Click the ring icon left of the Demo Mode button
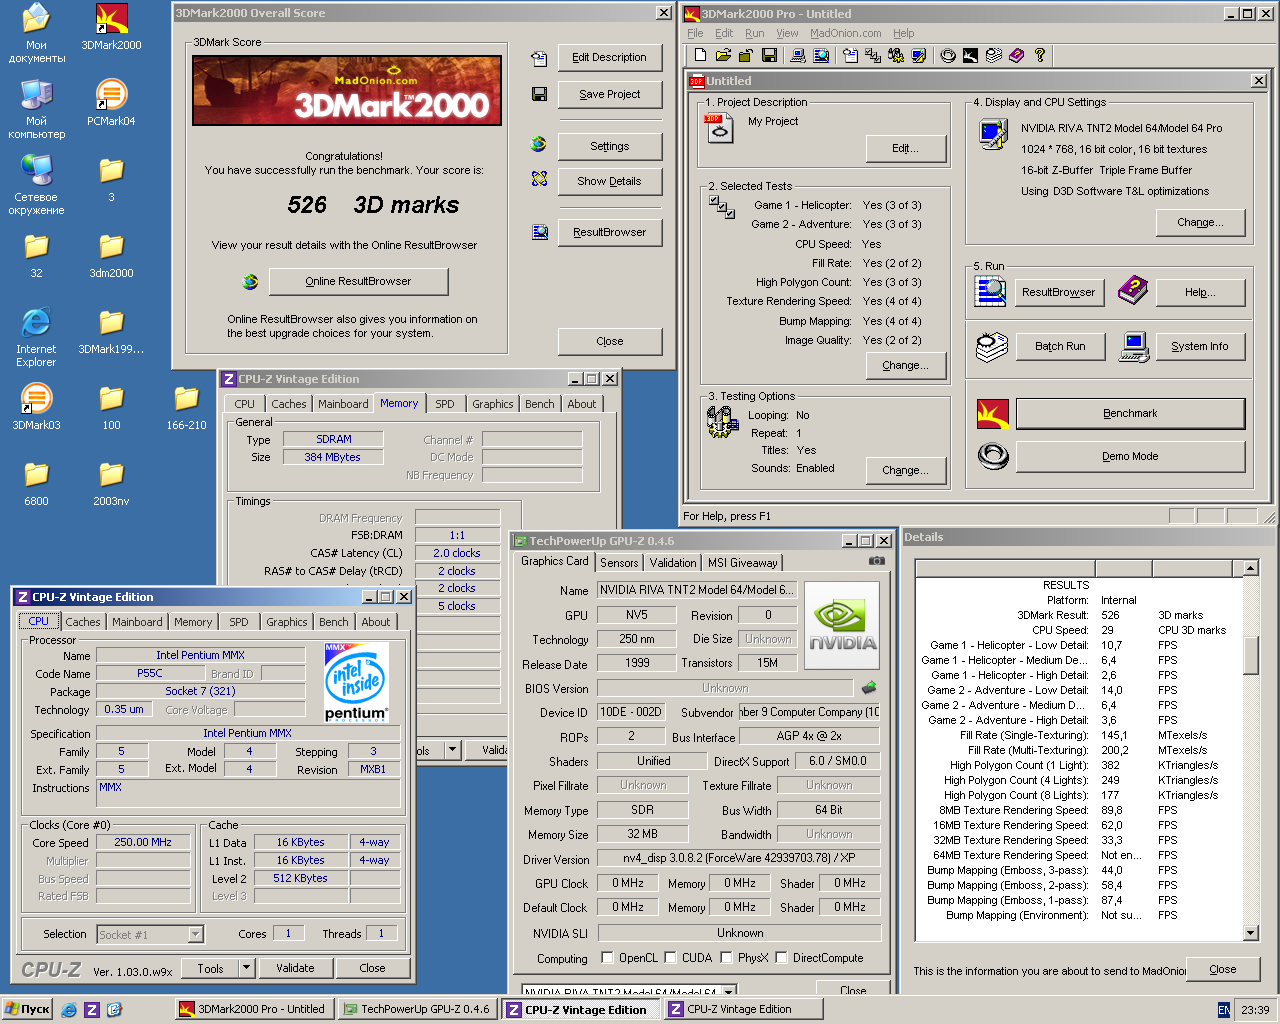Viewport: 1280px width, 1024px height. click(992, 456)
